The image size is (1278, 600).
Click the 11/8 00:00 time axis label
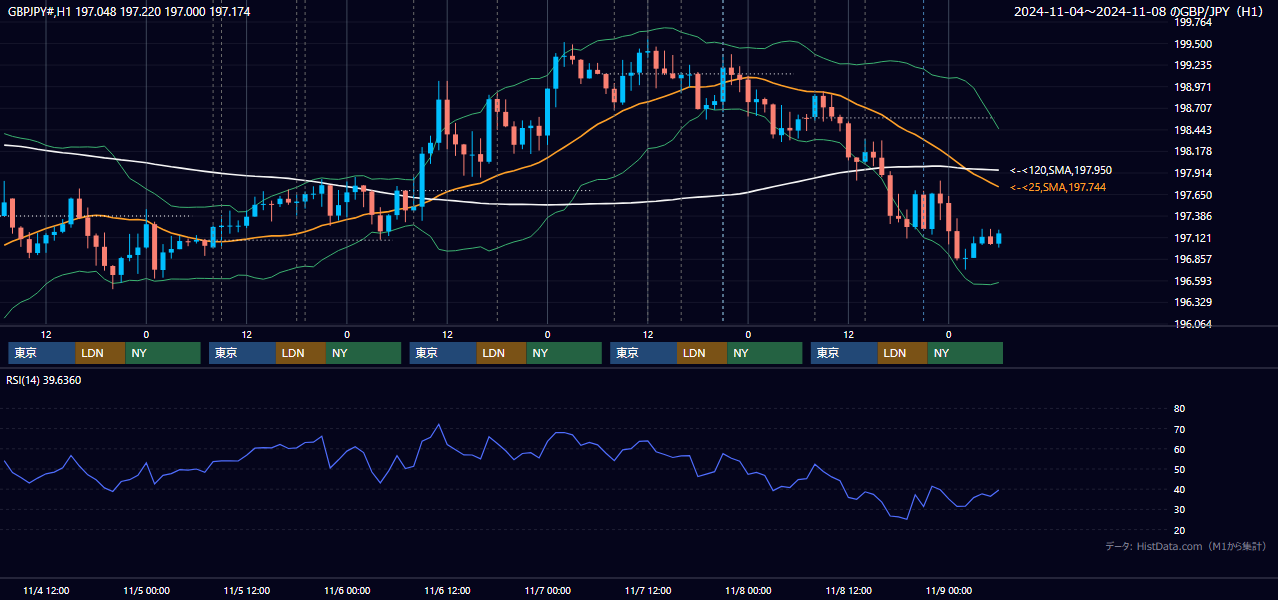click(748, 590)
